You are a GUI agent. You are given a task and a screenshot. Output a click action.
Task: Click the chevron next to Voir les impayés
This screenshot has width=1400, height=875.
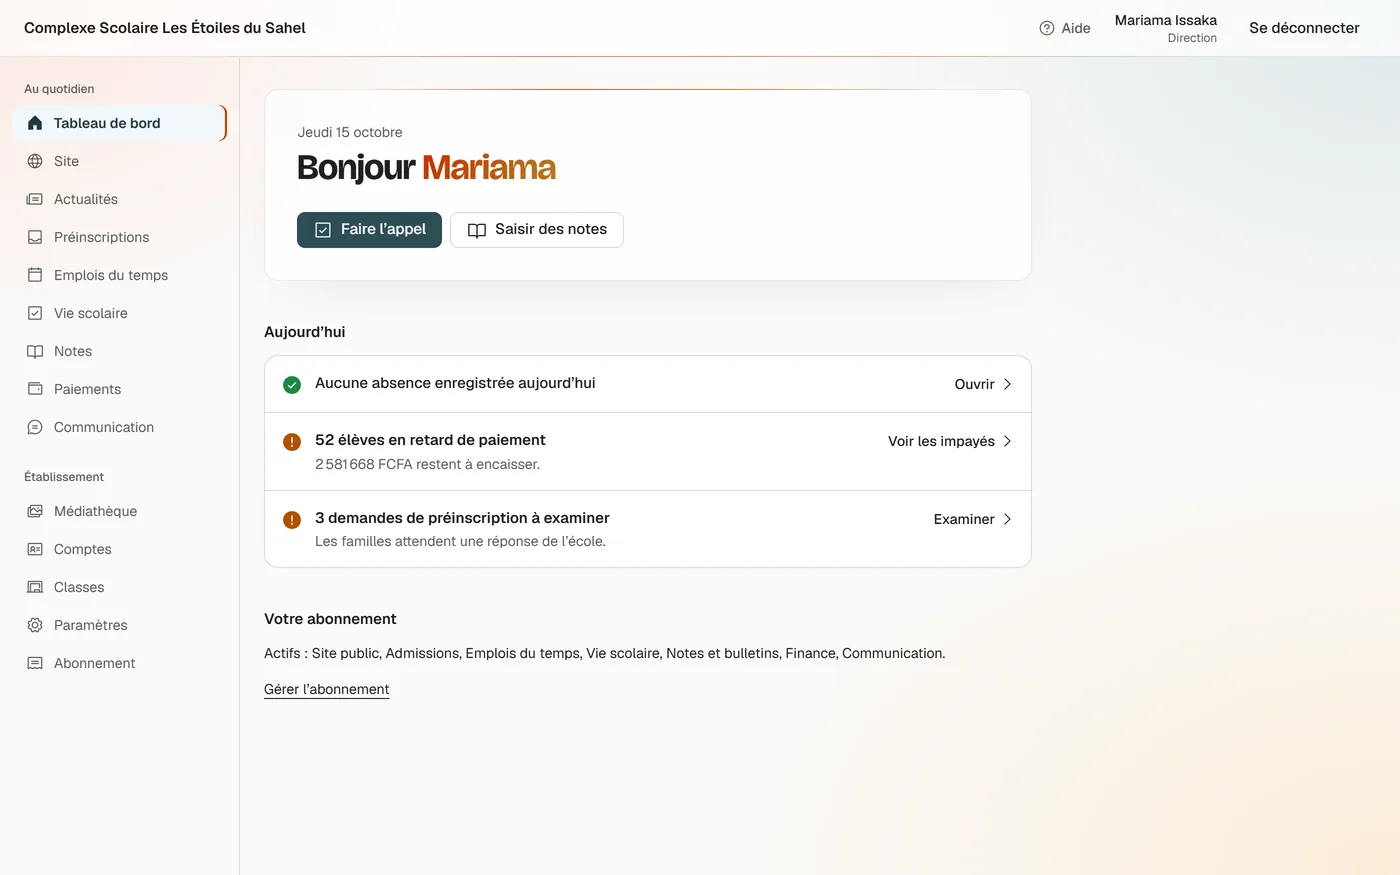(1007, 441)
